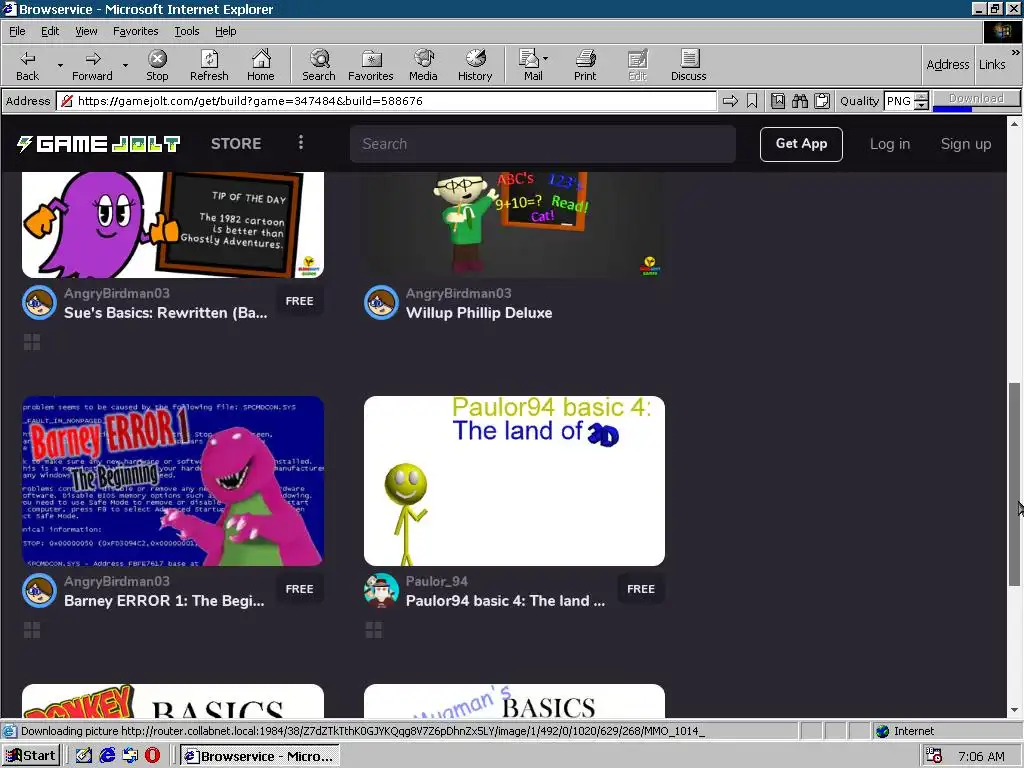Decrease the Quality value with the down stepper arrow
The height and width of the screenshot is (768, 1024).
[921, 105]
